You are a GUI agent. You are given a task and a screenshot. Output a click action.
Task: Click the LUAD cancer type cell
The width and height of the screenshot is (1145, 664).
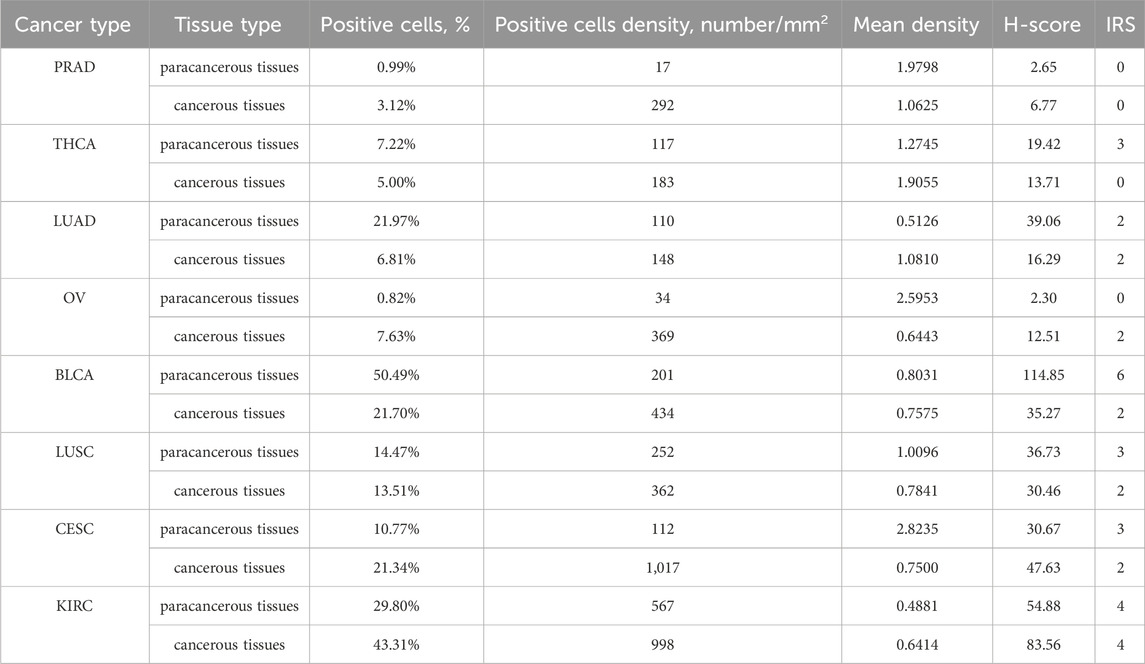74,221
